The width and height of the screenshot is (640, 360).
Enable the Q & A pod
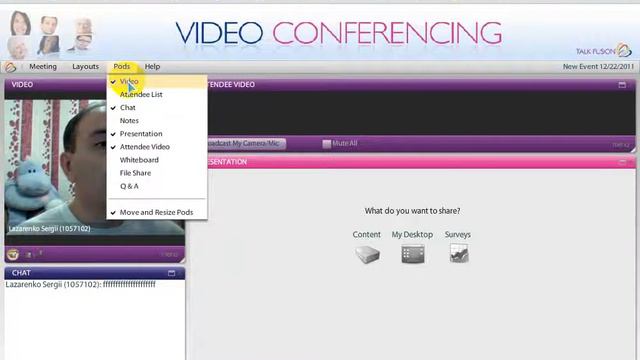(x=157, y=186)
